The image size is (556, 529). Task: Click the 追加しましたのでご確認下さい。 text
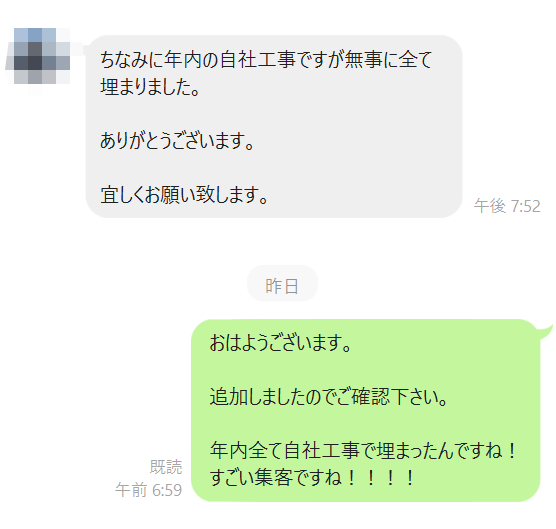click(x=328, y=397)
